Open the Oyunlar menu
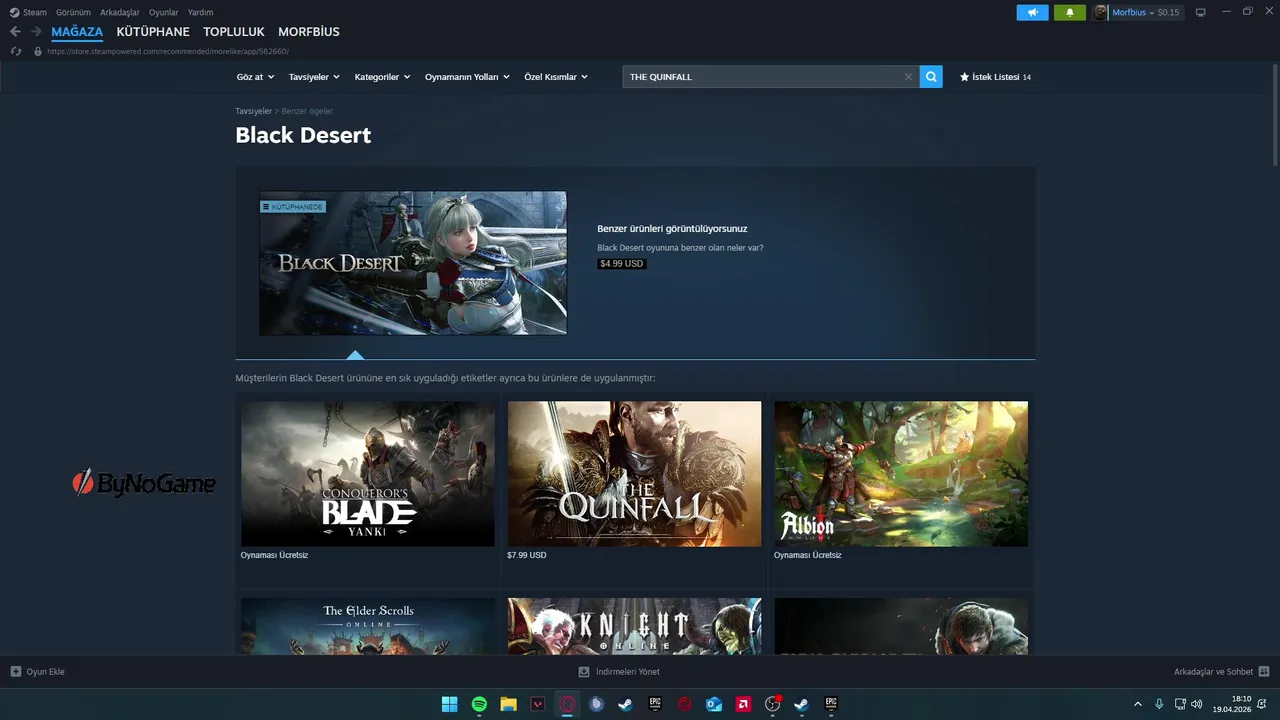This screenshot has height=720, width=1280. (x=164, y=13)
